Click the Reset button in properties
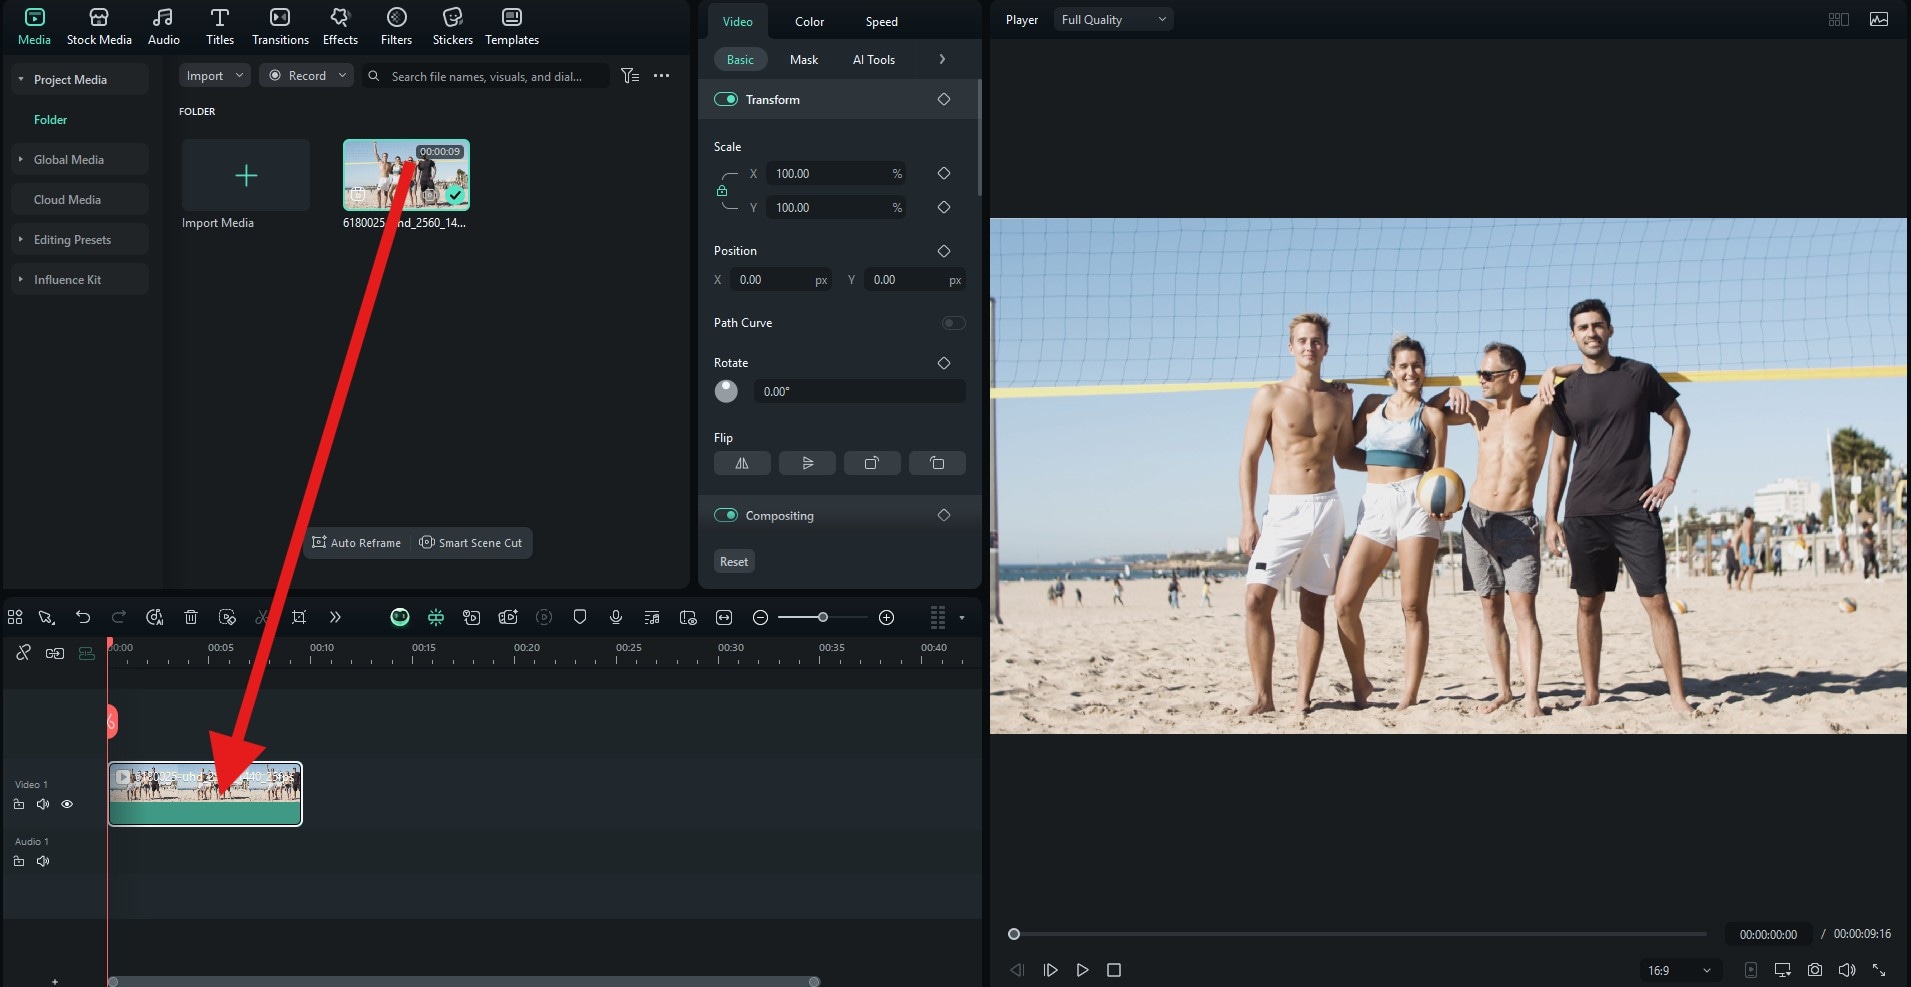Screen dimensions: 1911x987 click(734, 561)
